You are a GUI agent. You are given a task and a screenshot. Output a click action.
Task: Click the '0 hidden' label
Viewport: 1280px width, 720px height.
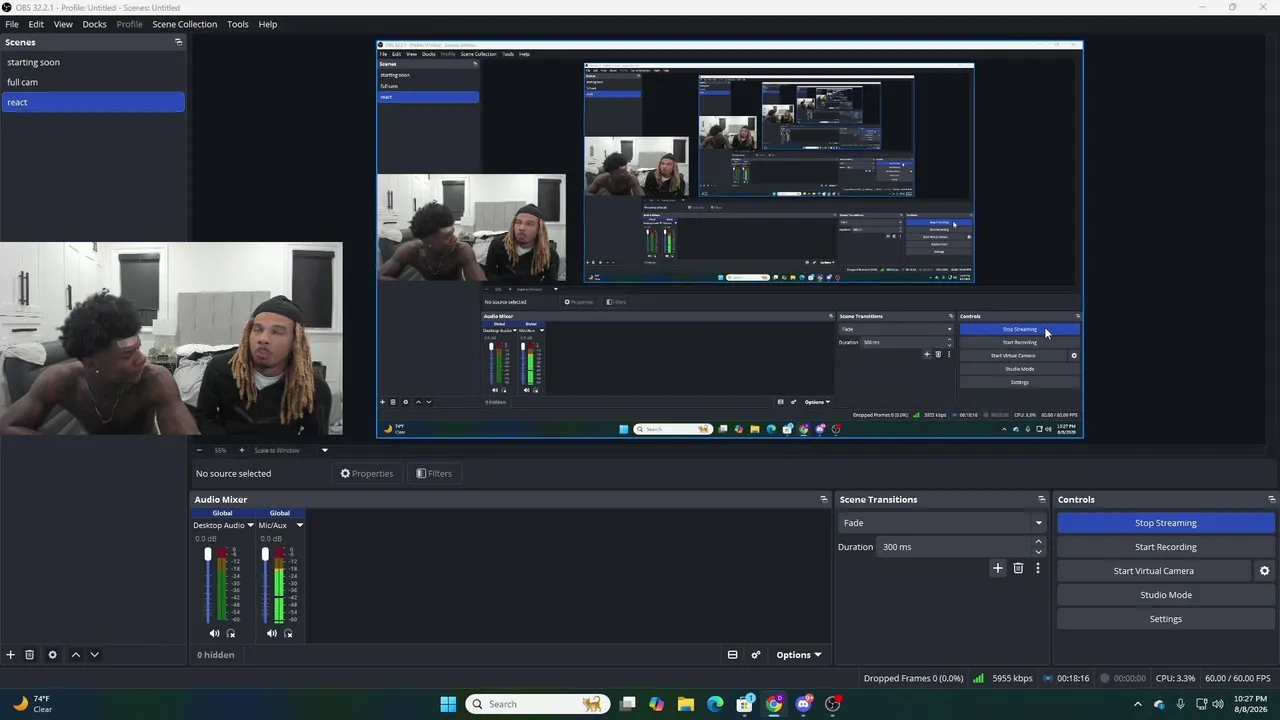[216, 655]
